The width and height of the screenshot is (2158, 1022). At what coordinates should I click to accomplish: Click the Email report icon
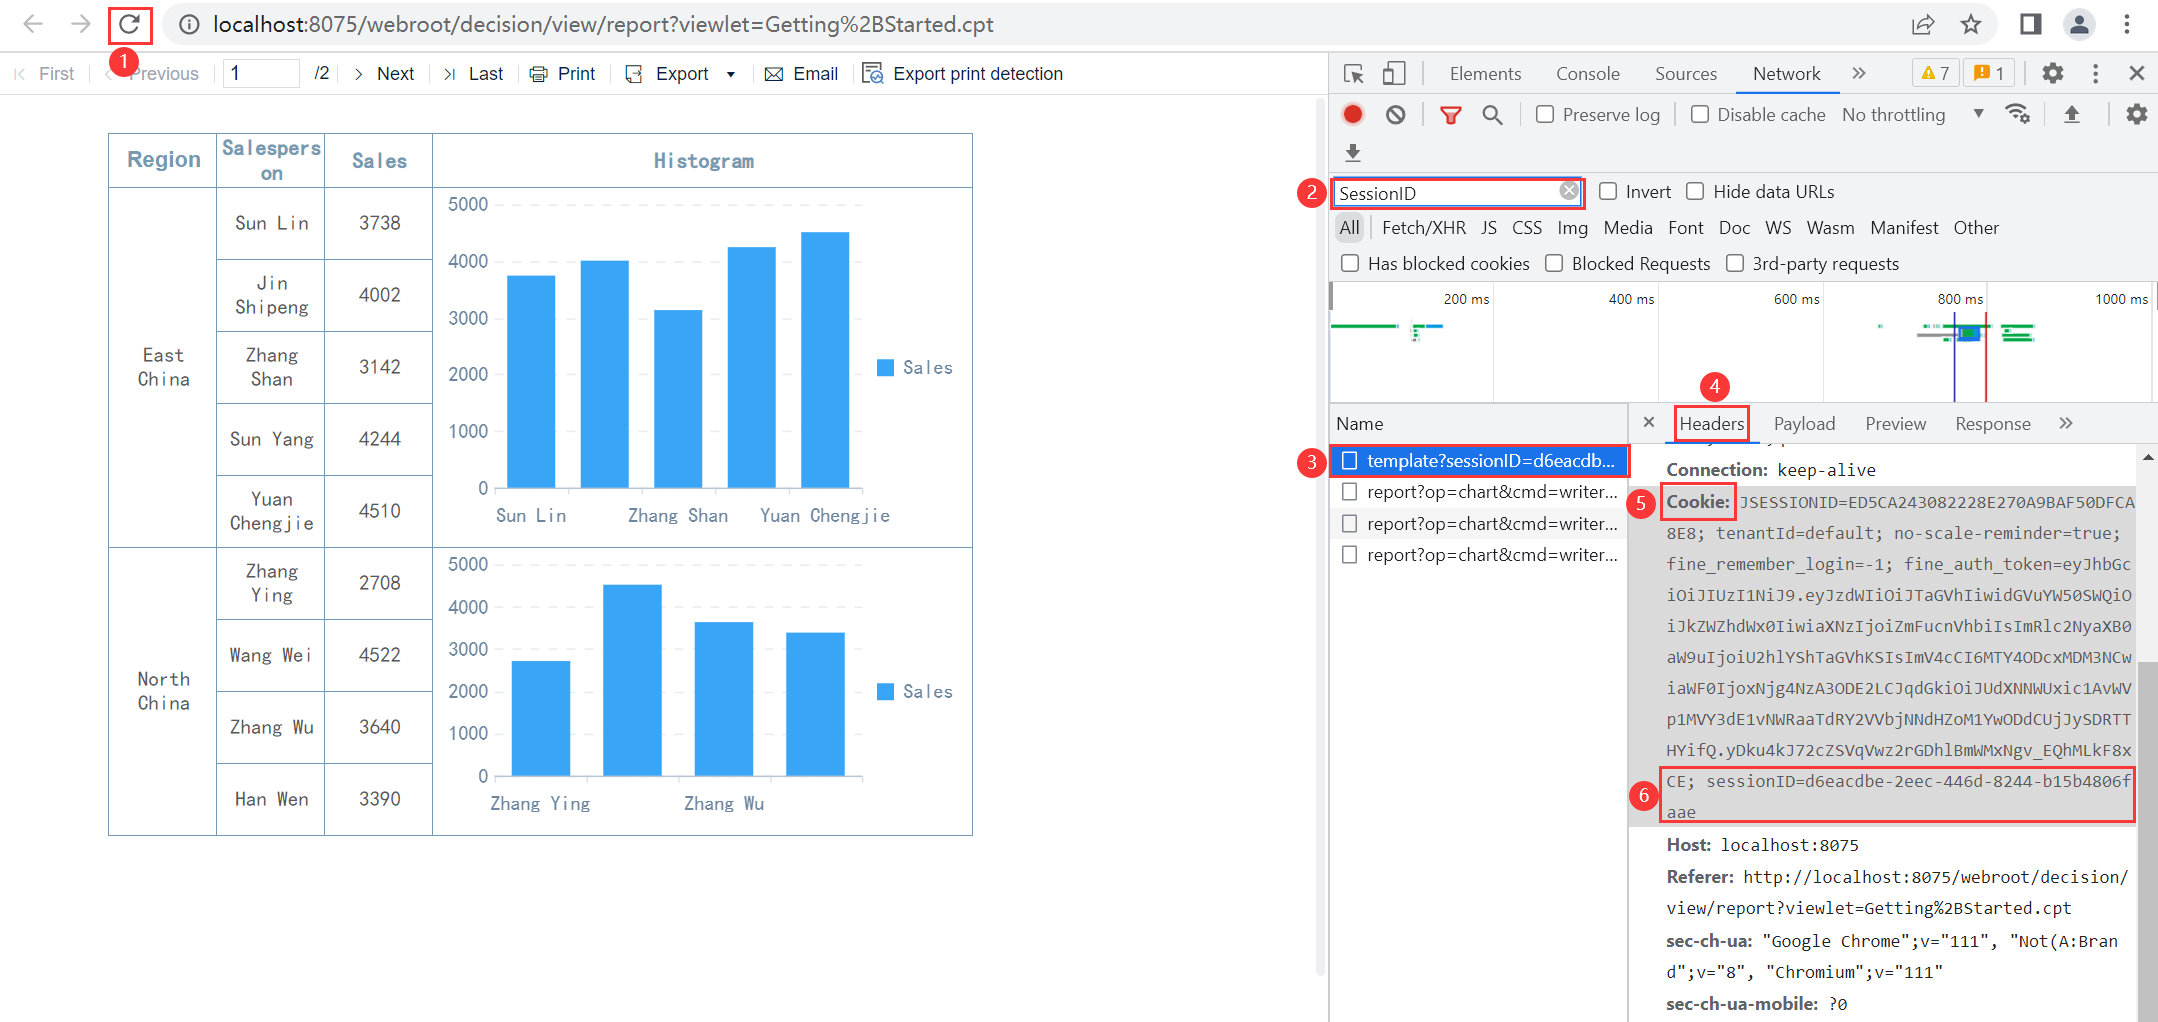[772, 73]
